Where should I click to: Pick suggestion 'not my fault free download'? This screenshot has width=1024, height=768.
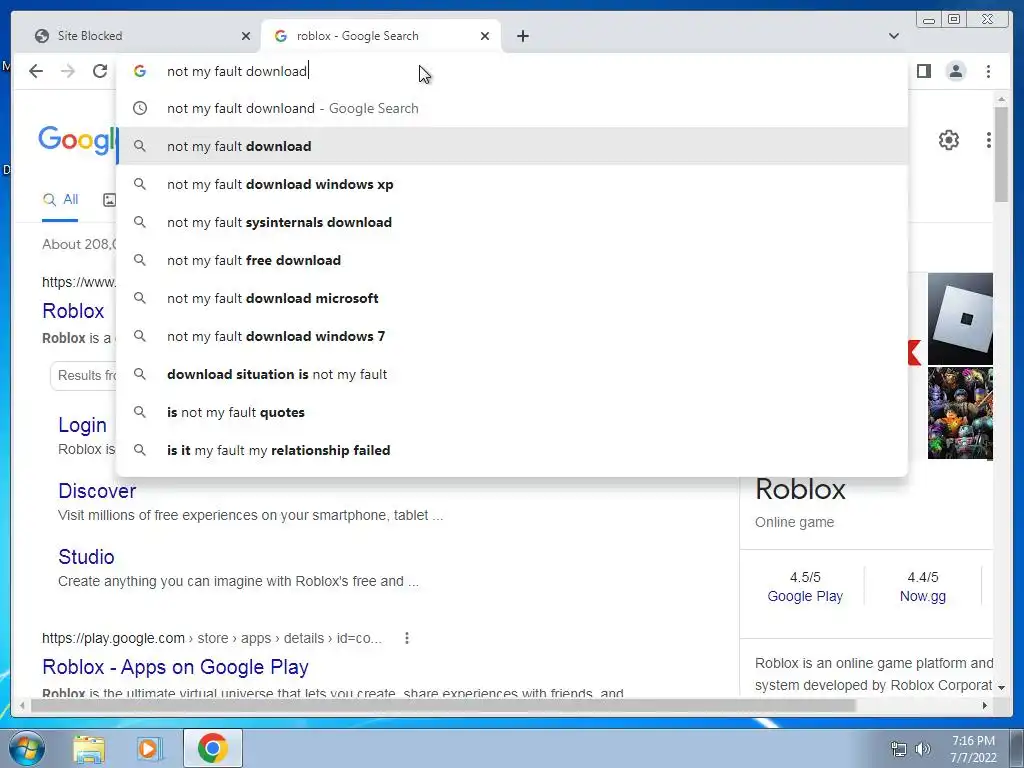click(512, 260)
